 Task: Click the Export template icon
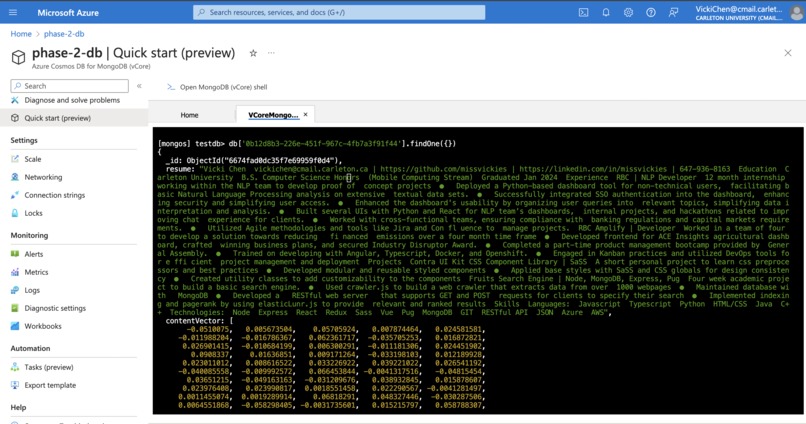(x=15, y=385)
